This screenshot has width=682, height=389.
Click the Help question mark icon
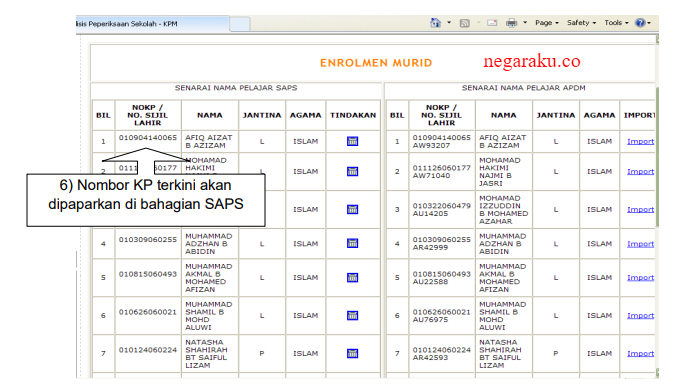pyautogui.click(x=640, y=23)
